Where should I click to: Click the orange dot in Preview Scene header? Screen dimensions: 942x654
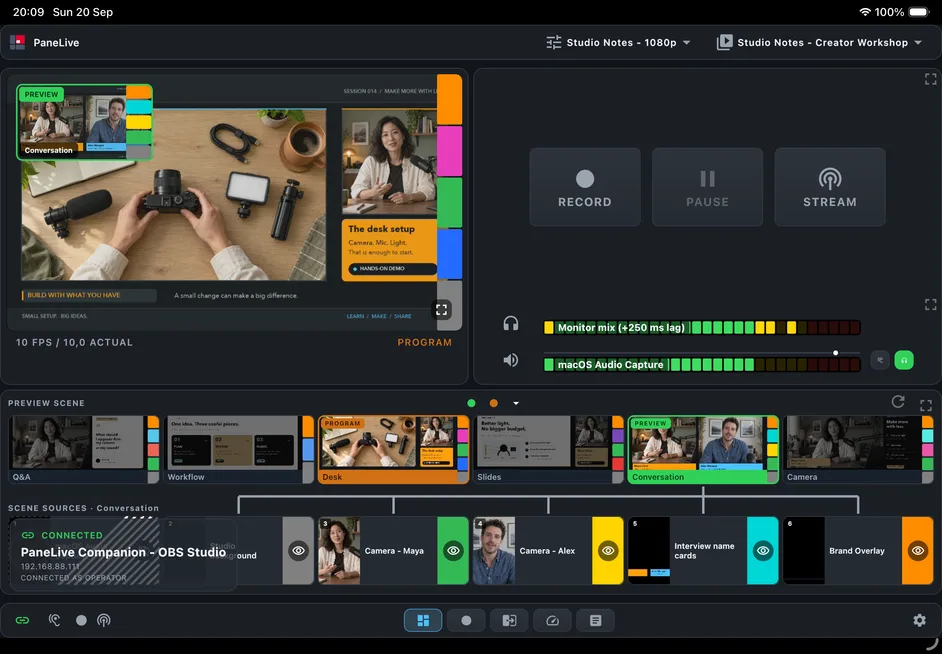pyautogui.click(x=494, y=403)
